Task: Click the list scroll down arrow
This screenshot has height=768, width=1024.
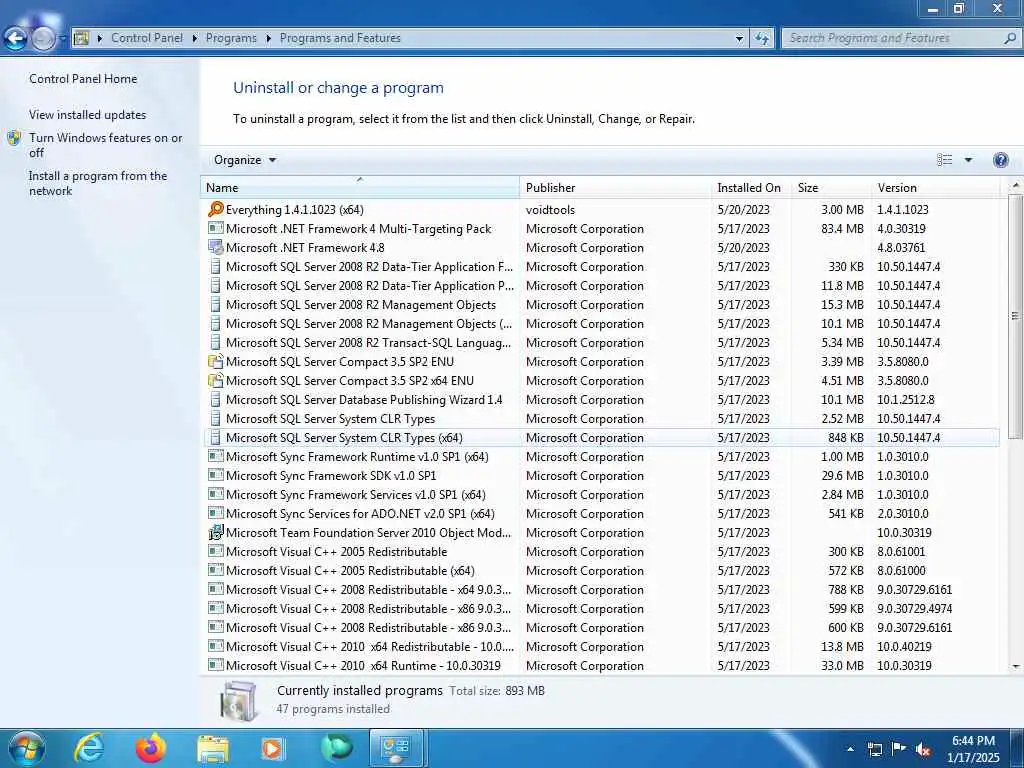Action: (1016, 666)
